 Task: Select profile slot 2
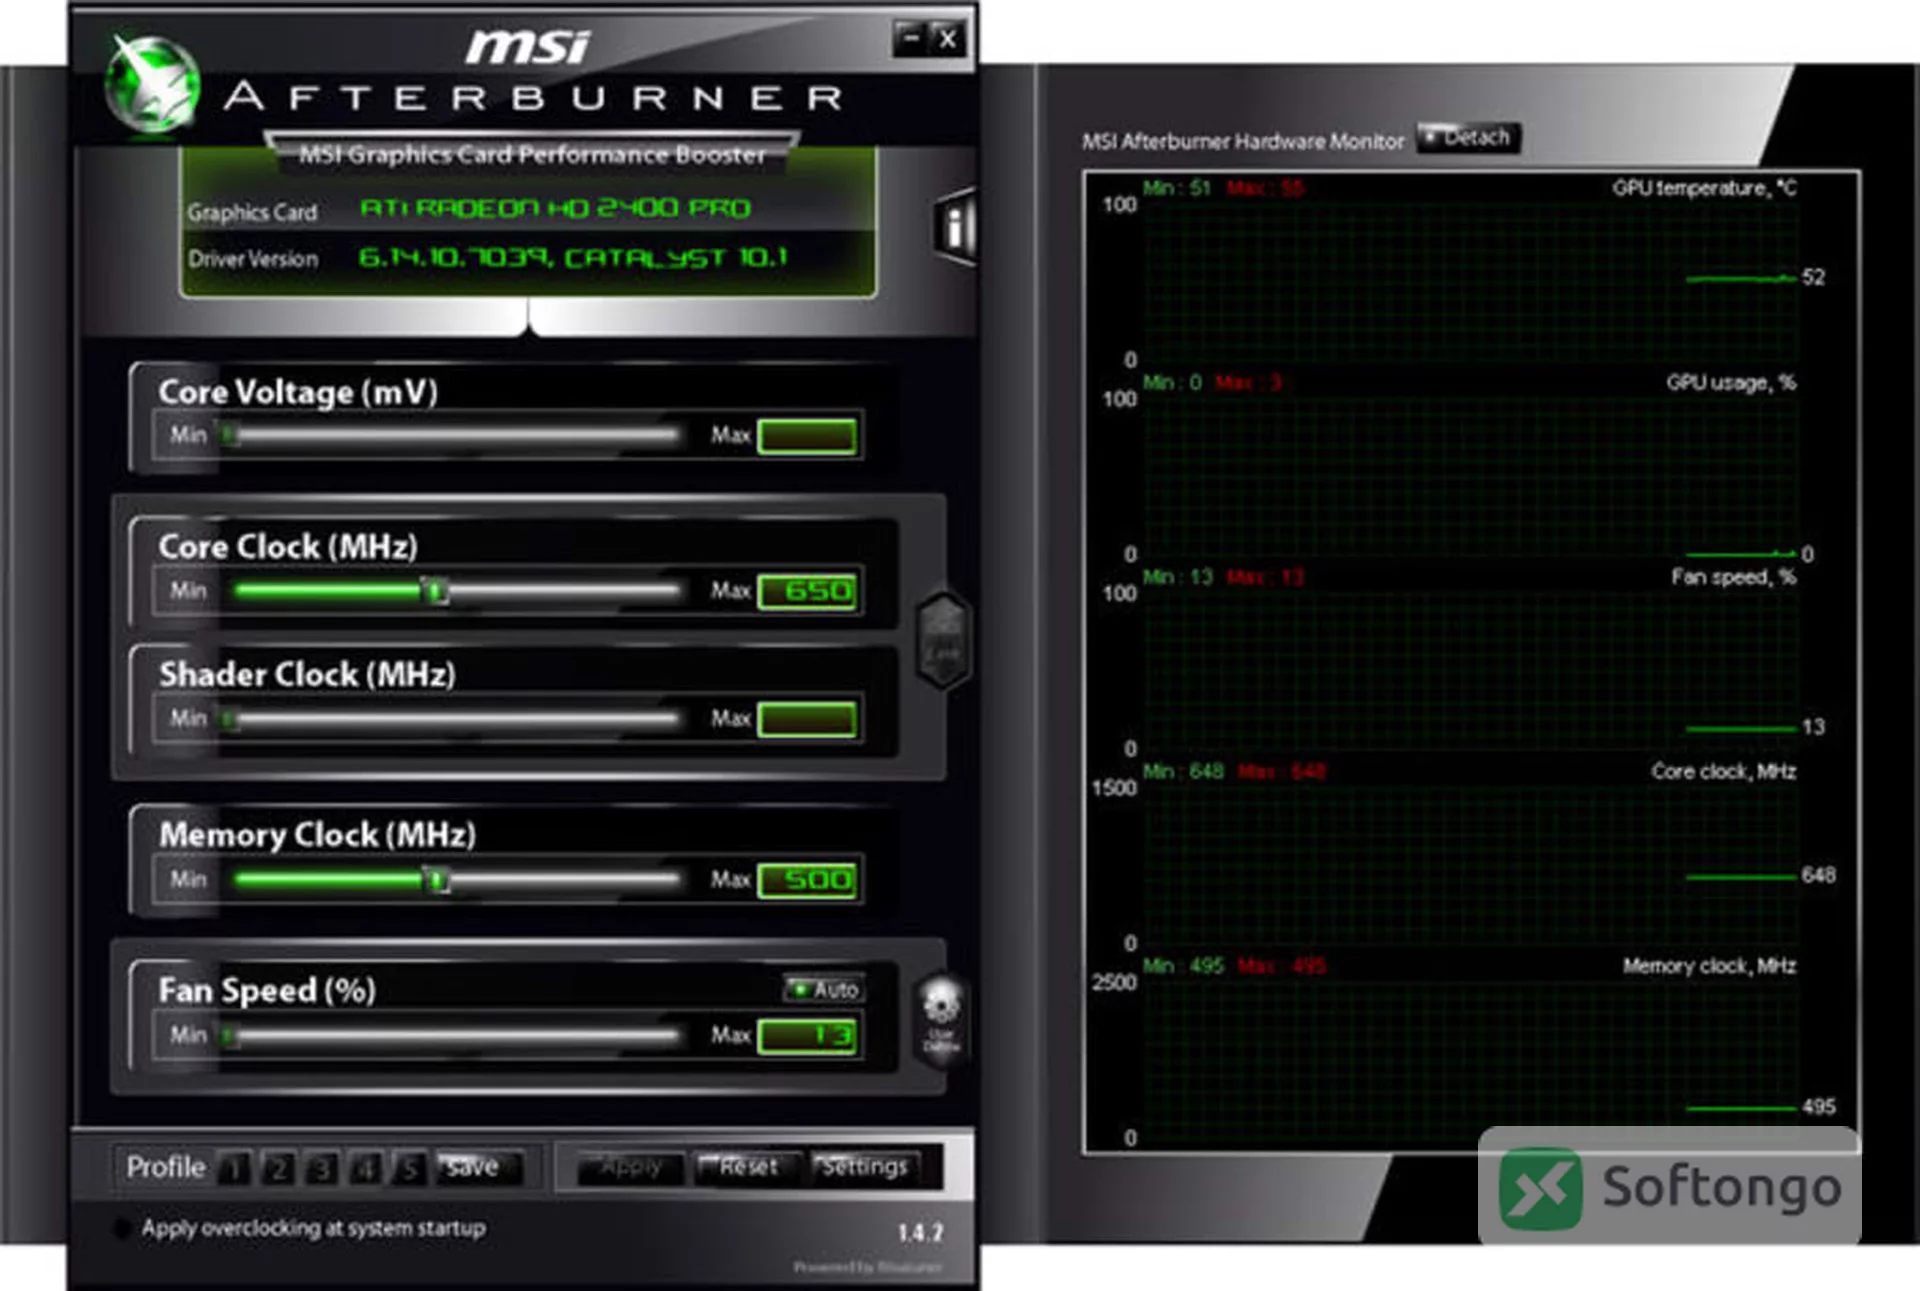coord(279,1168)
